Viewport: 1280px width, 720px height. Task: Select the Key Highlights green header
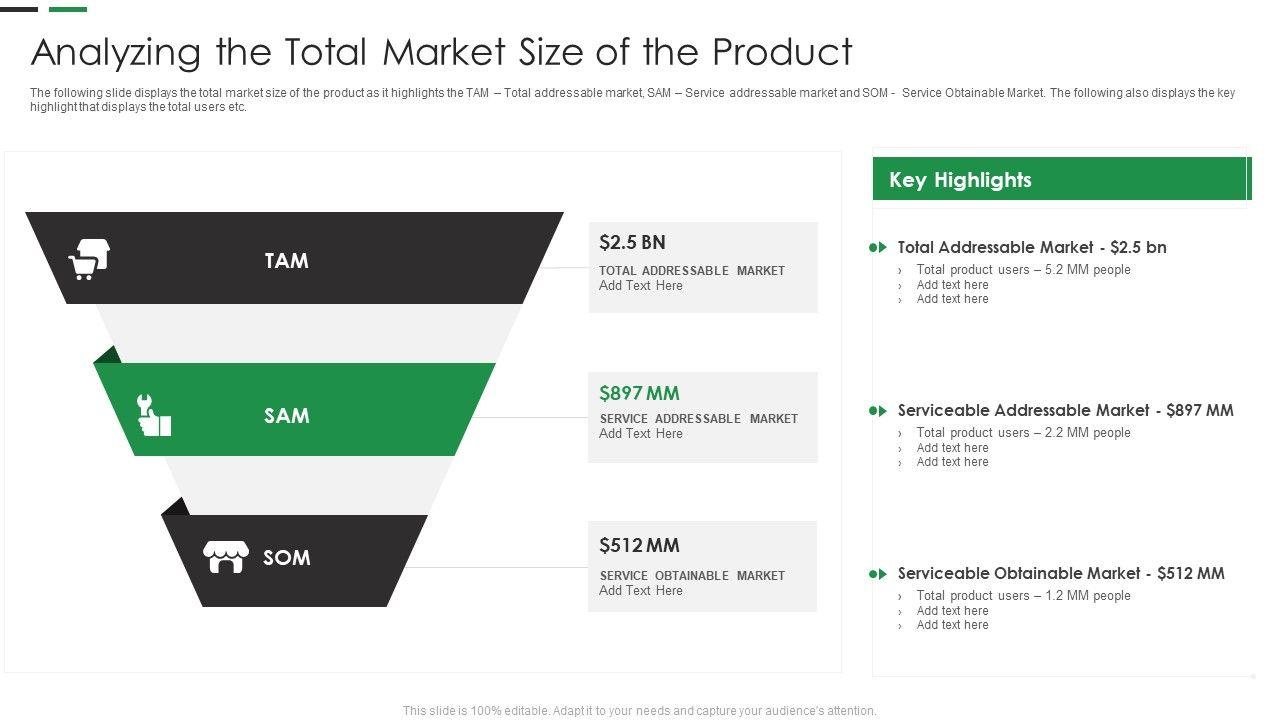[x=1060, y=180]
